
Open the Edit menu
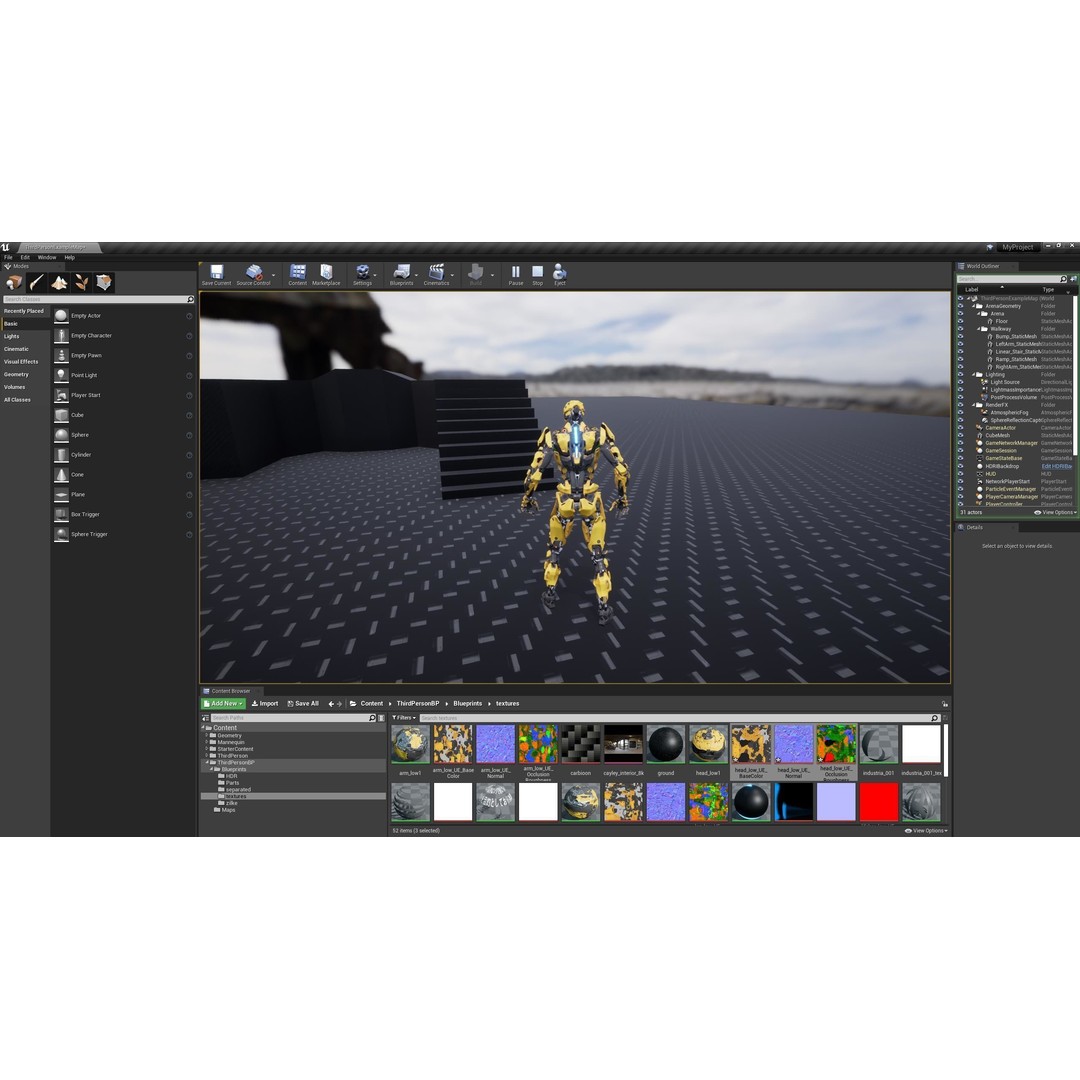[25, 257]
